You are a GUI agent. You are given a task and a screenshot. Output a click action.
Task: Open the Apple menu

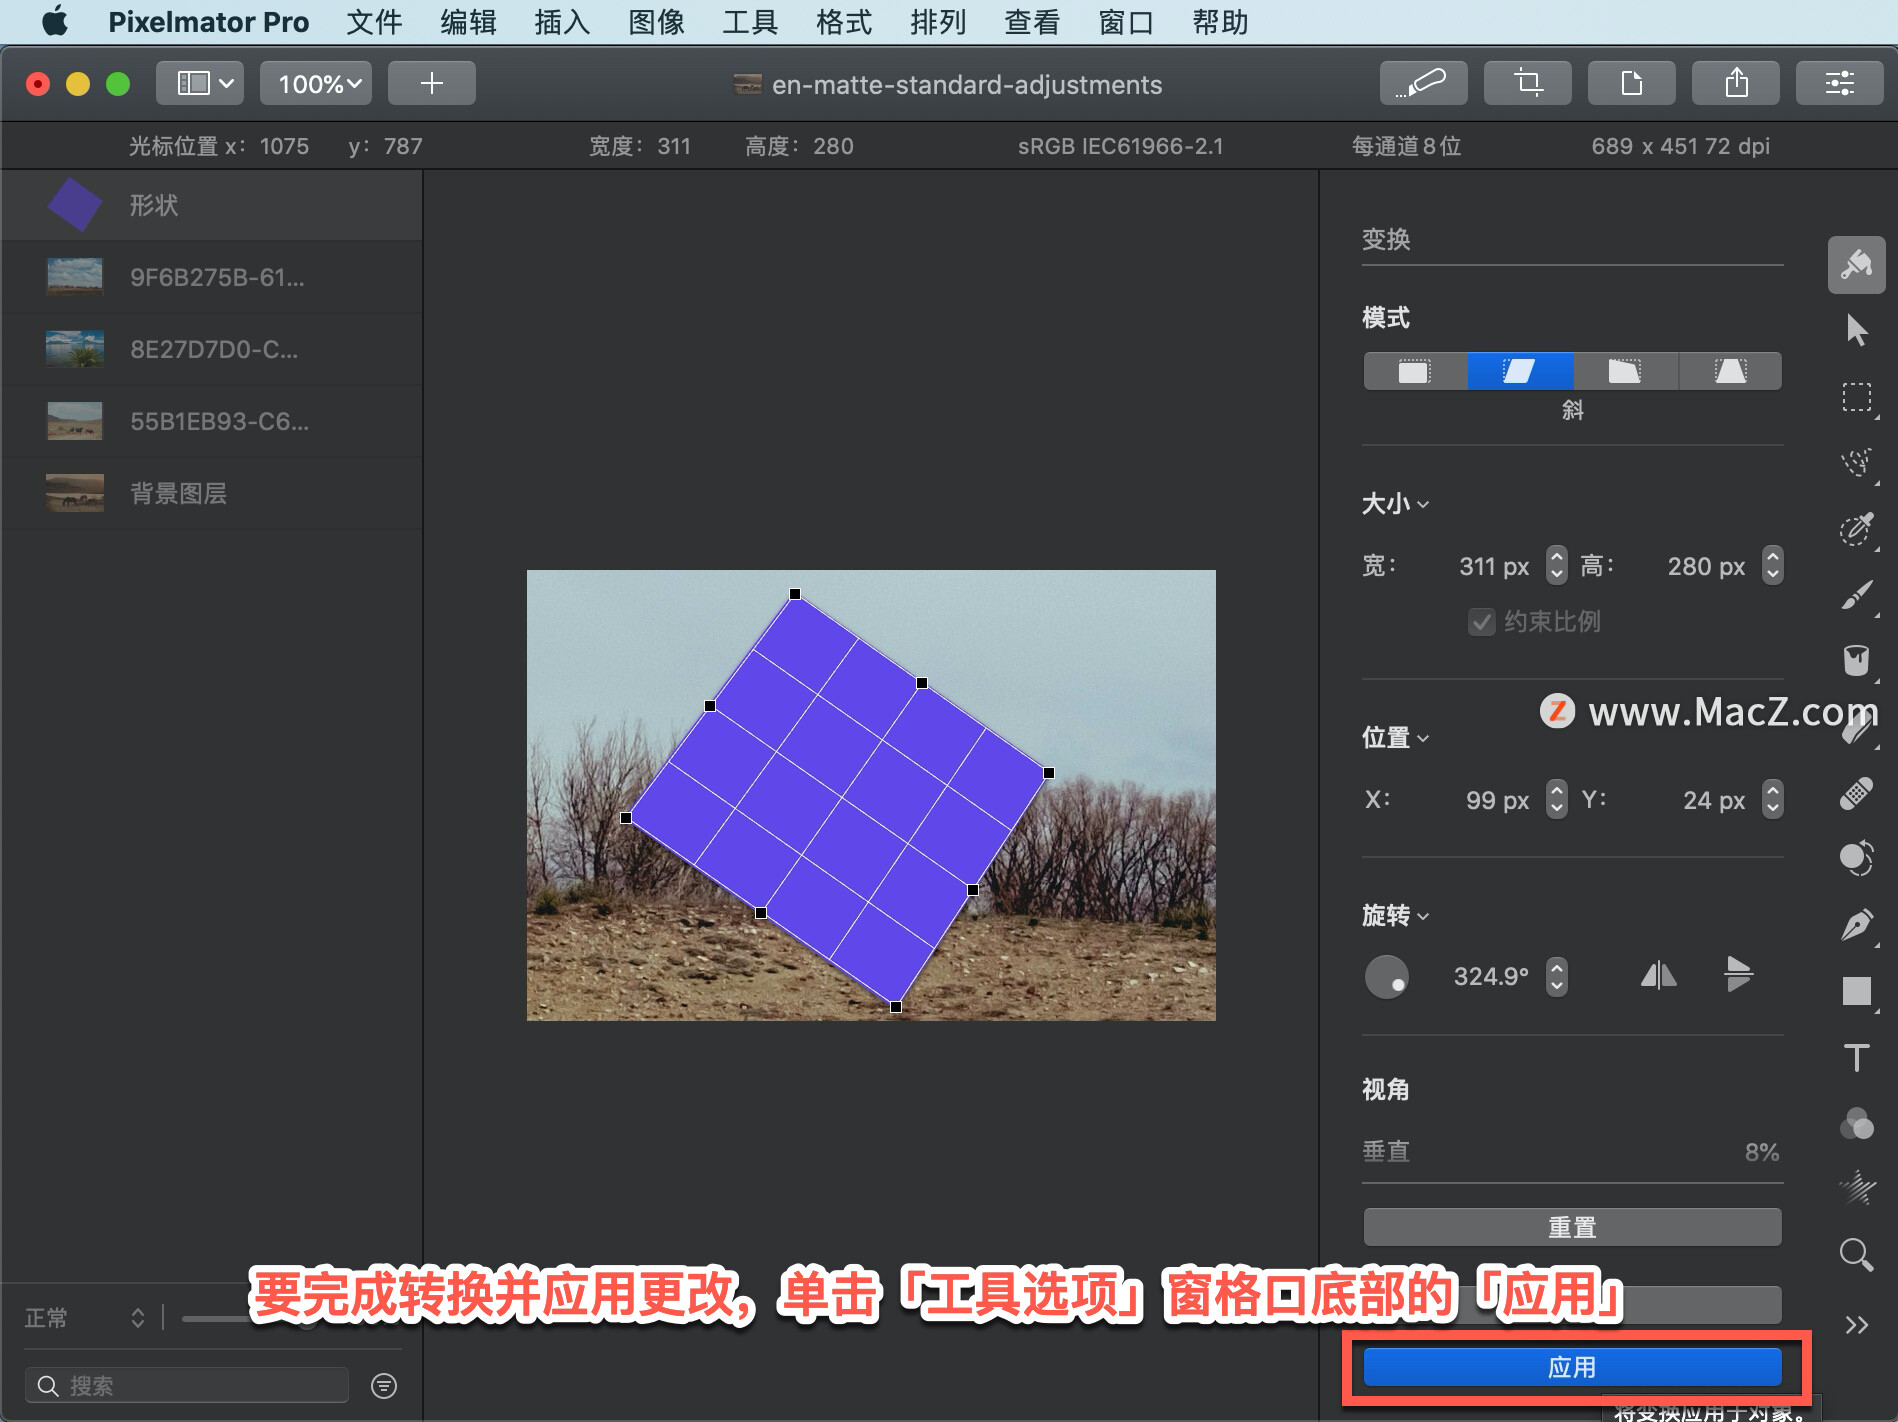coord(55,21)
